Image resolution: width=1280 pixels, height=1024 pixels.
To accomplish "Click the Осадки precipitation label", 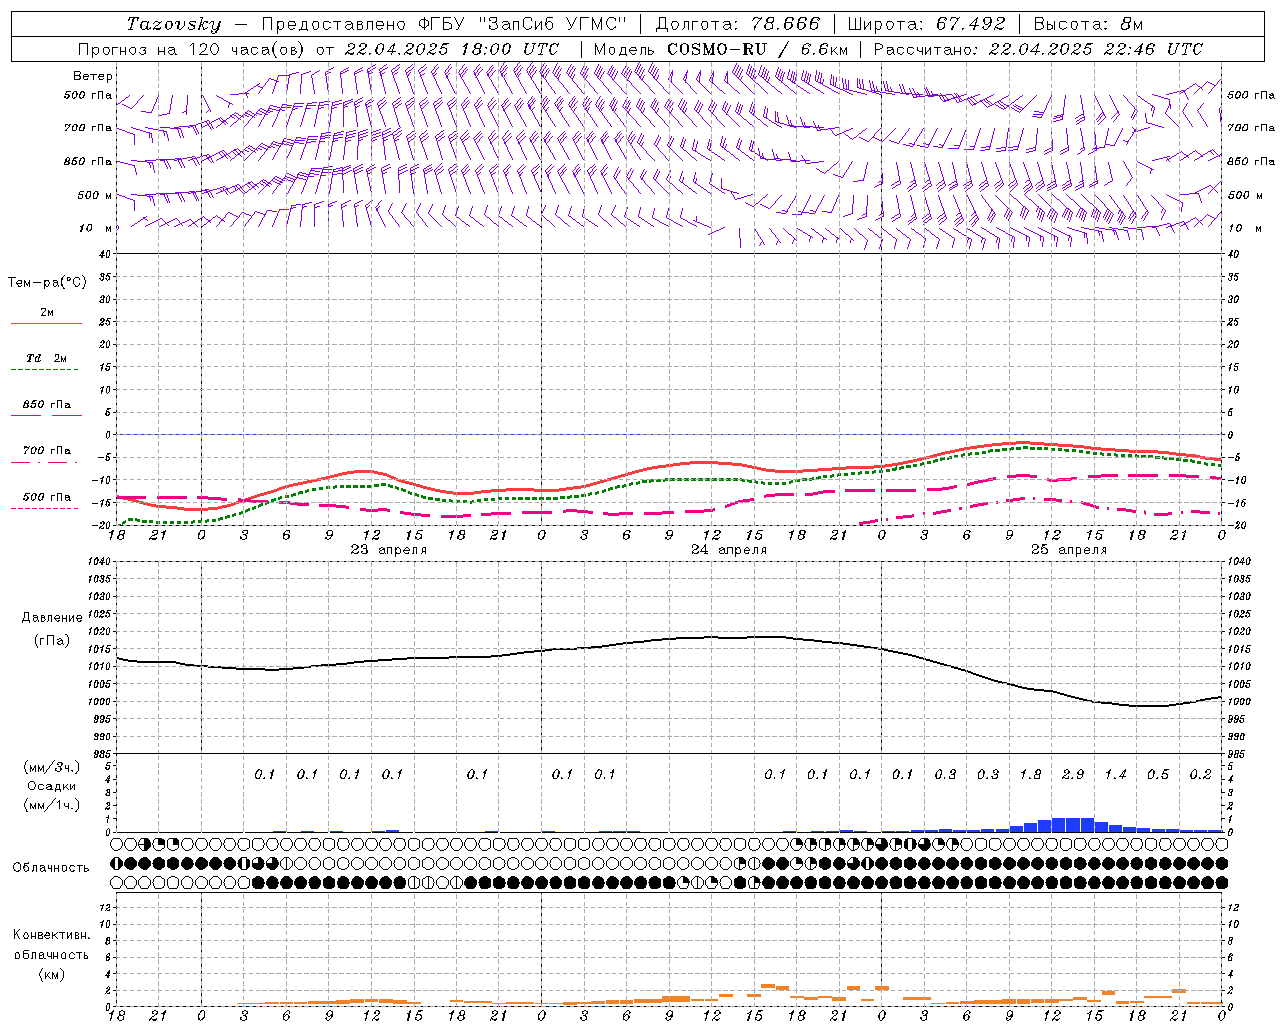I will coord(52,786).
